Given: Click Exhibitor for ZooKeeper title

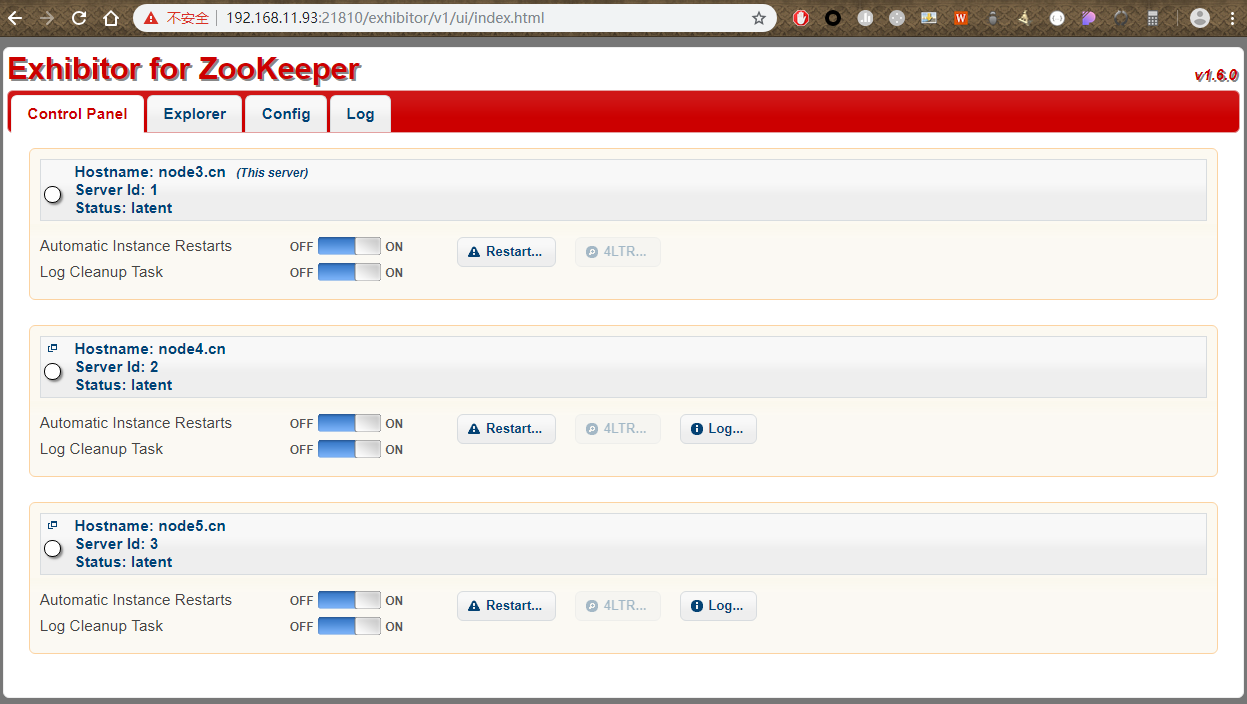Looking at the screenshot, I should click(x=184, y=69).
